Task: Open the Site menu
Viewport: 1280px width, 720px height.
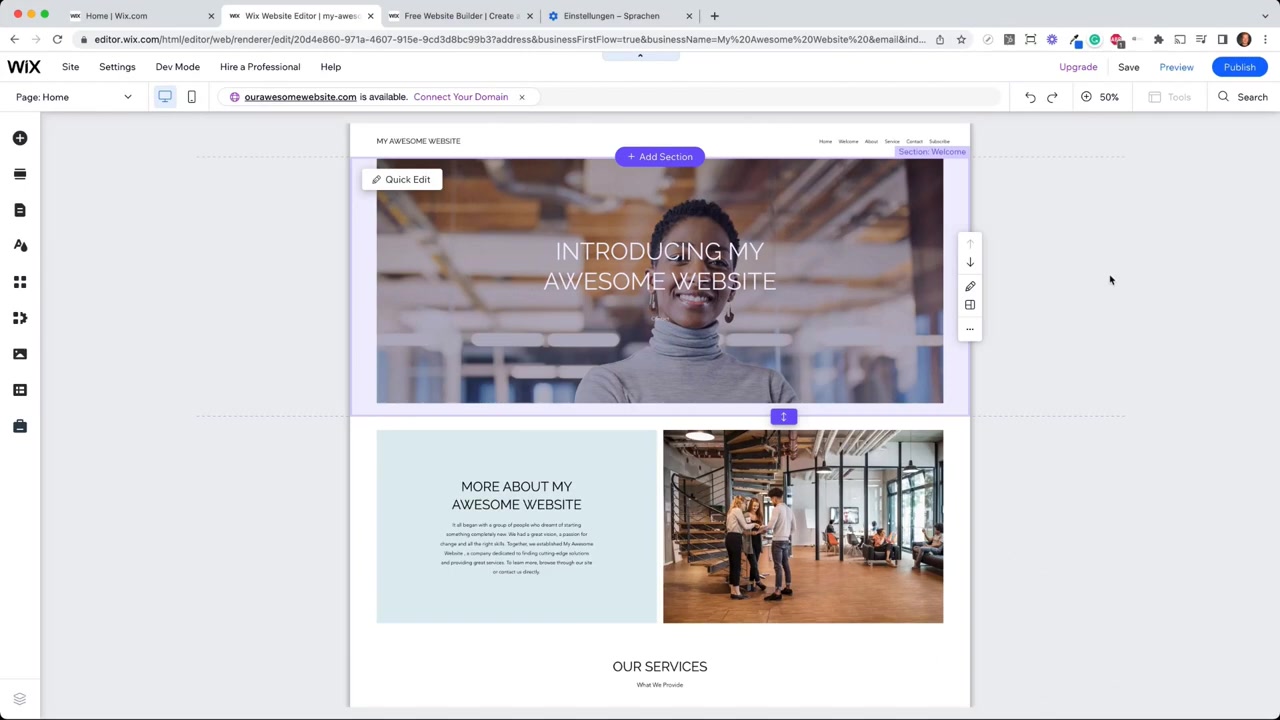Action: coord(70,67)
